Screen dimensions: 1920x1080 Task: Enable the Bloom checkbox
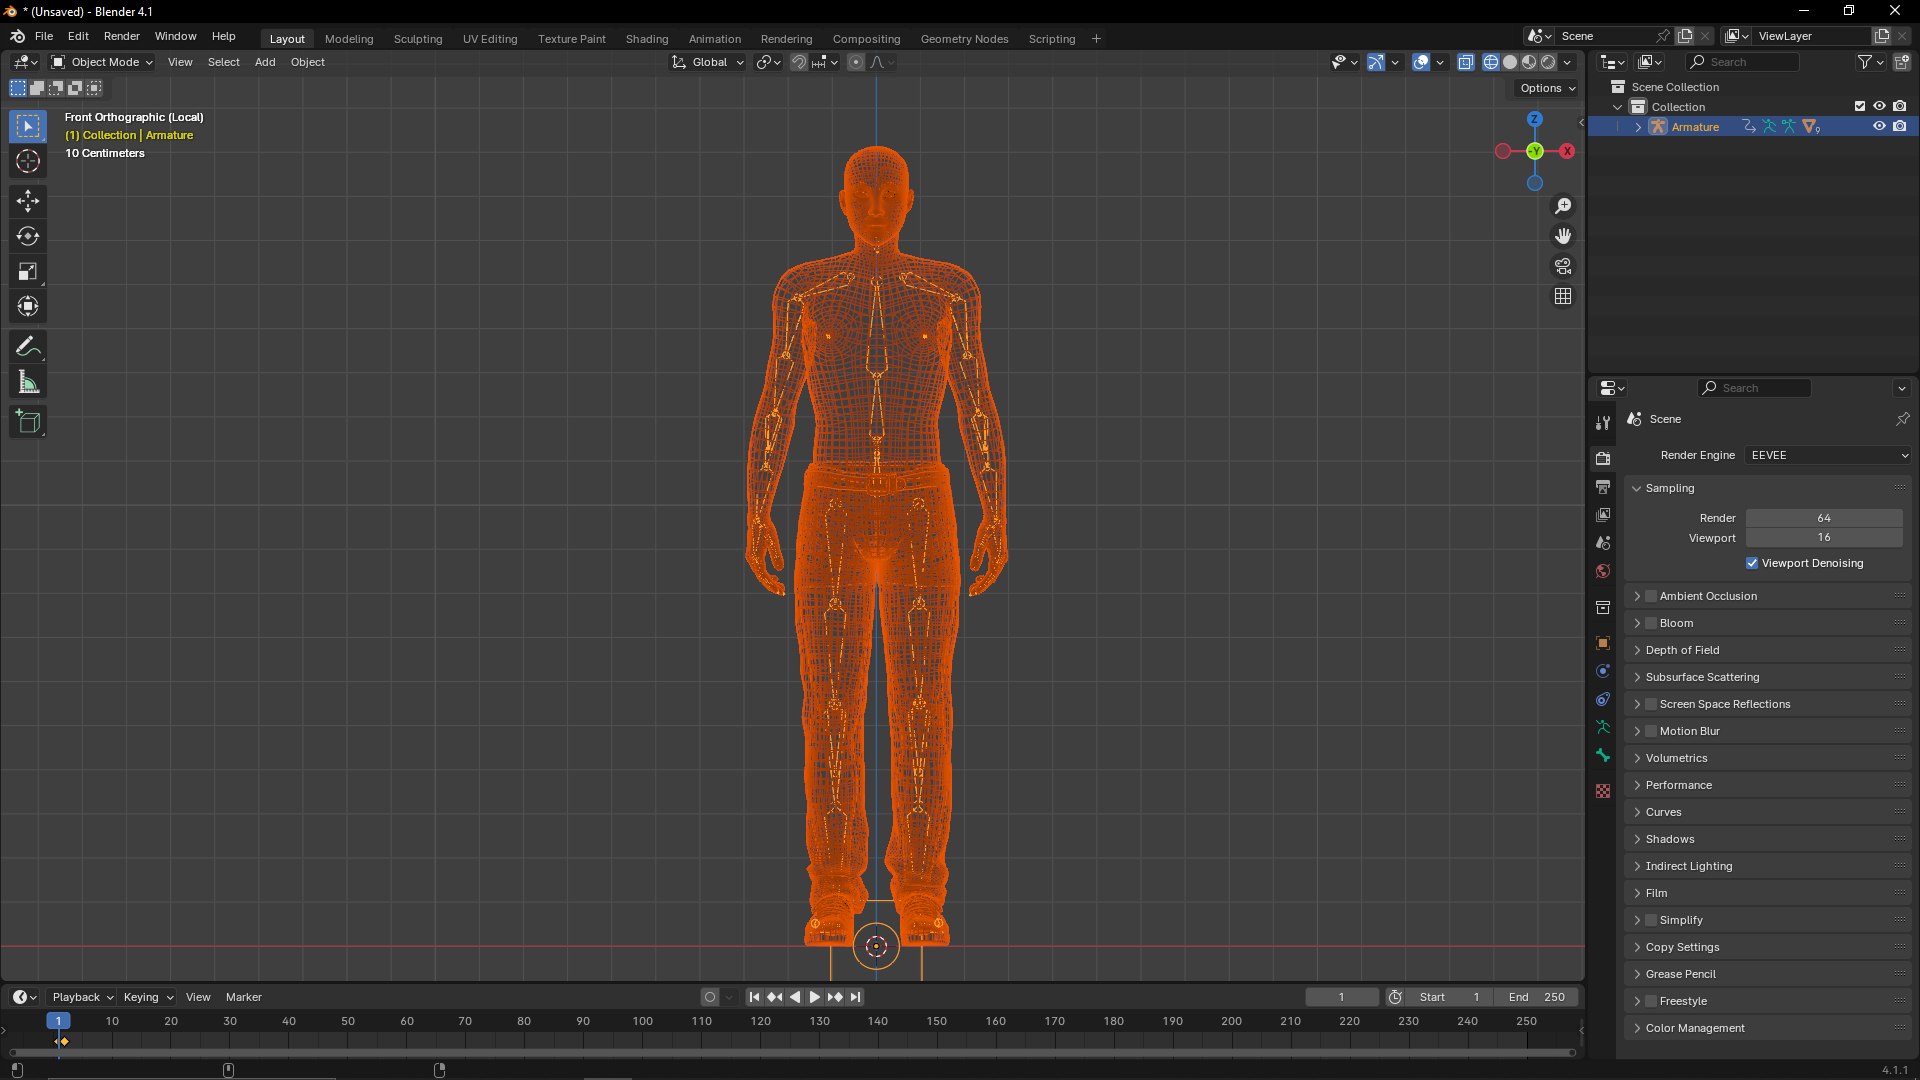click(x=1651, y=623)
